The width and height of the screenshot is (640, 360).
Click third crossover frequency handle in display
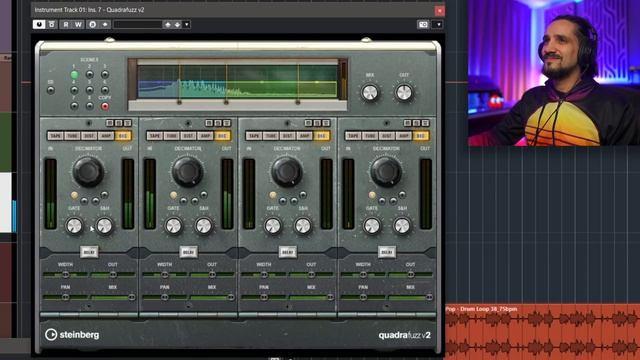298,102
